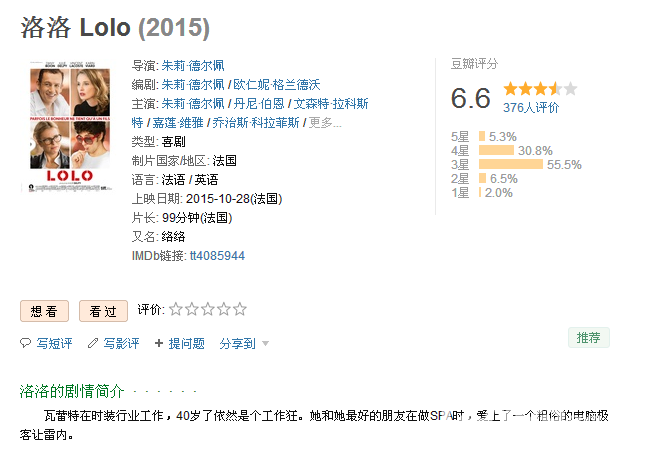Click the pencil icon beside 写影评
This screenshot has height=464, width=650.
[x=92, y=343]
